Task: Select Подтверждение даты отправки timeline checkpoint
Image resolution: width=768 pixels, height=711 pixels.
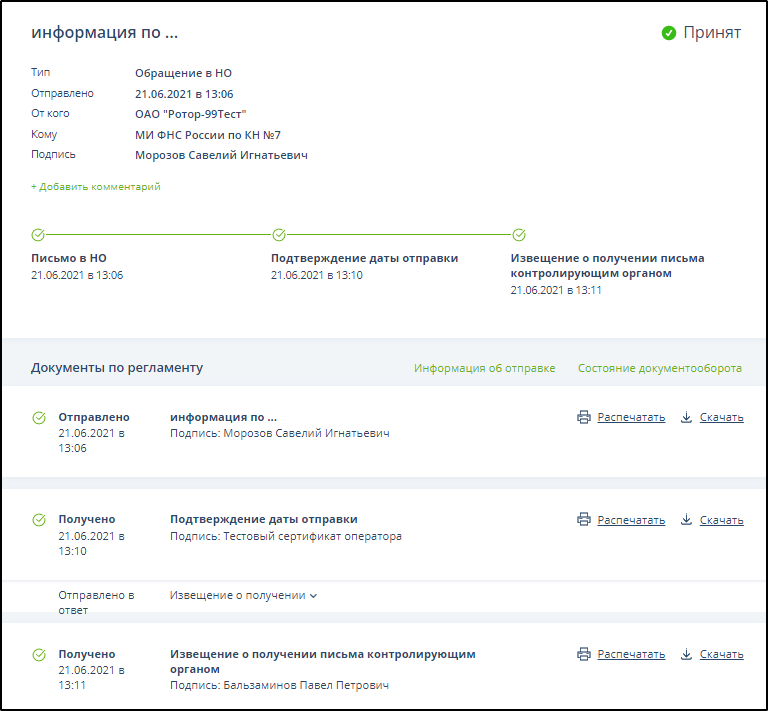Action: tap(279, 235)
